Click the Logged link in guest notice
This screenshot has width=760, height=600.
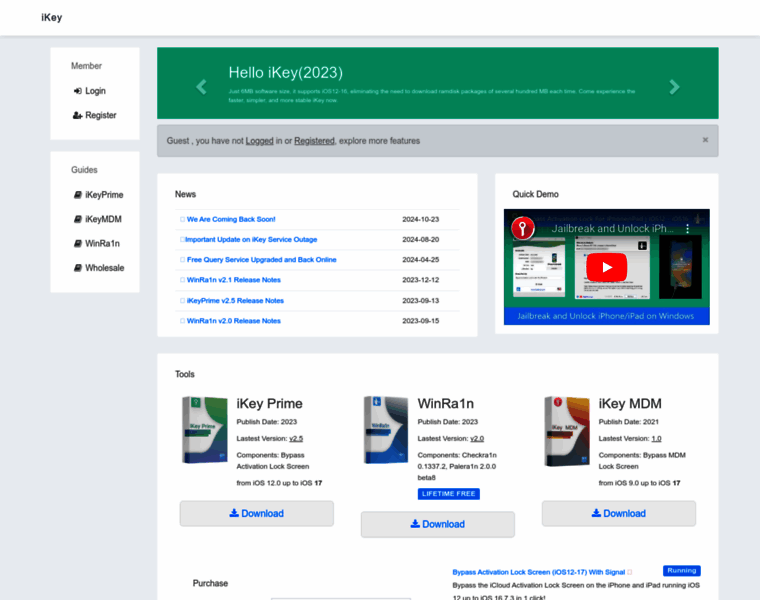(x=259, y=141)
